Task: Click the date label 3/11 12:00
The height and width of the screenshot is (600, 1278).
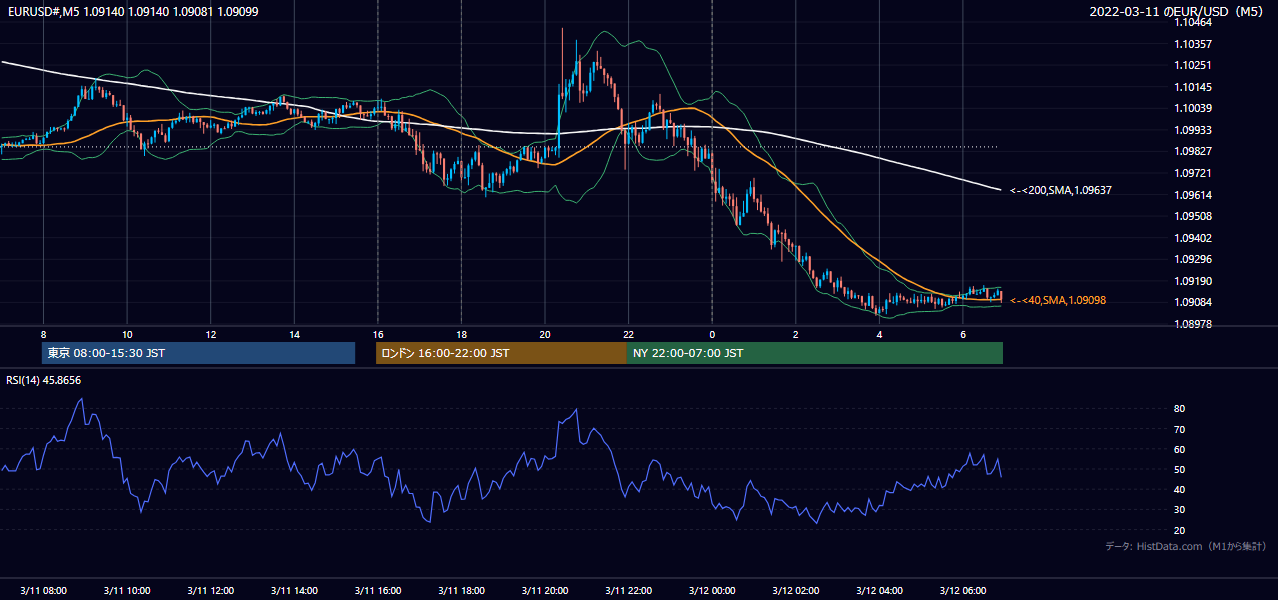Action: pos(210,591)
